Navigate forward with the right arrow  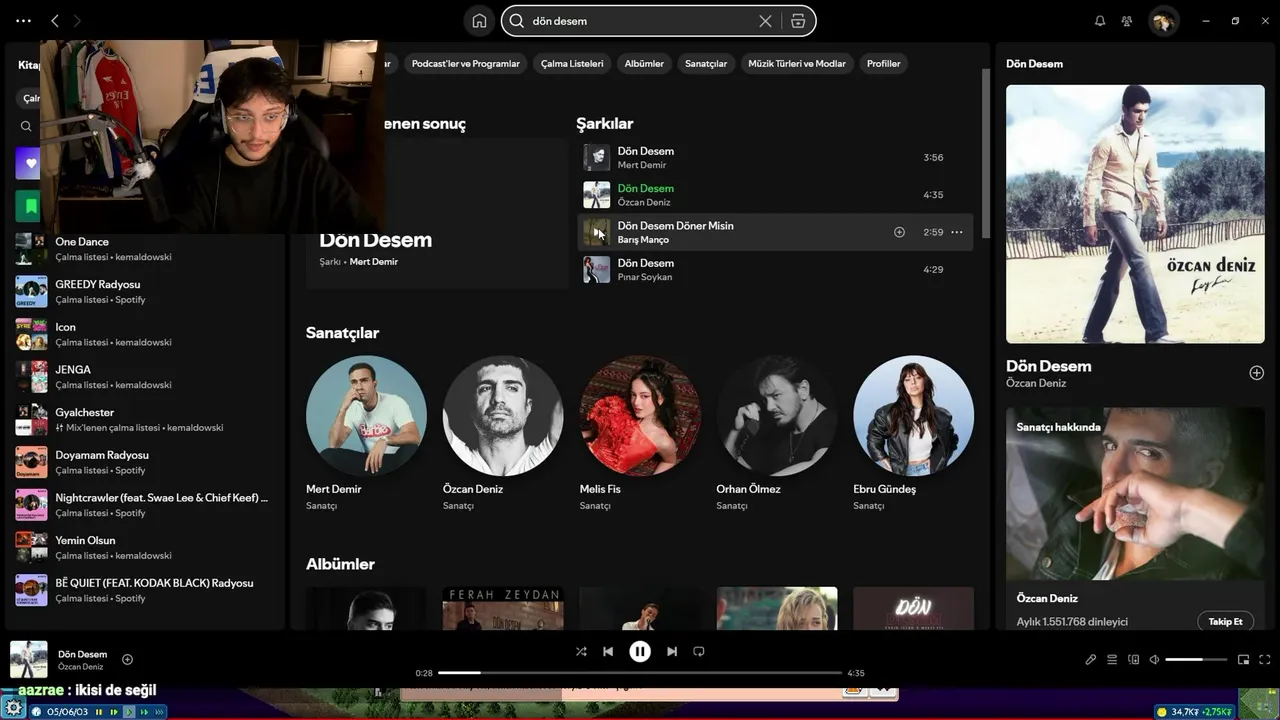pyautogui.click(x=78, y=21)
